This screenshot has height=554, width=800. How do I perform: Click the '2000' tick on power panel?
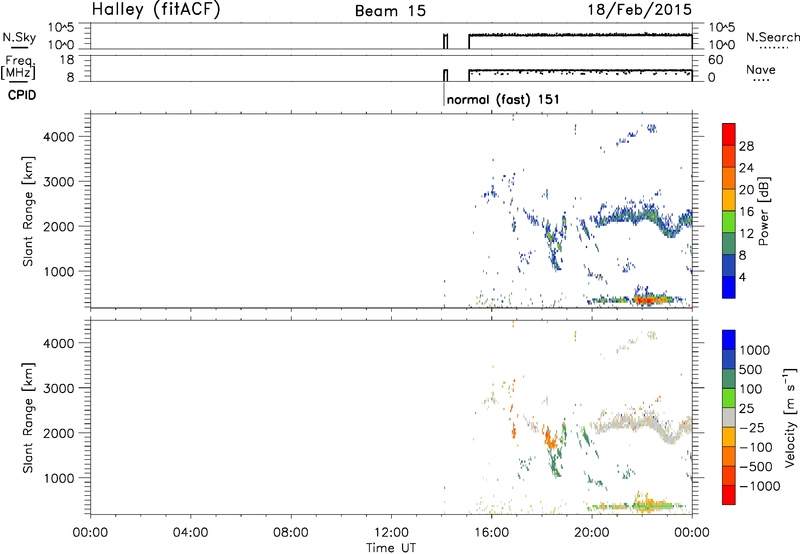pyautogui.click(x=58, y=226)
